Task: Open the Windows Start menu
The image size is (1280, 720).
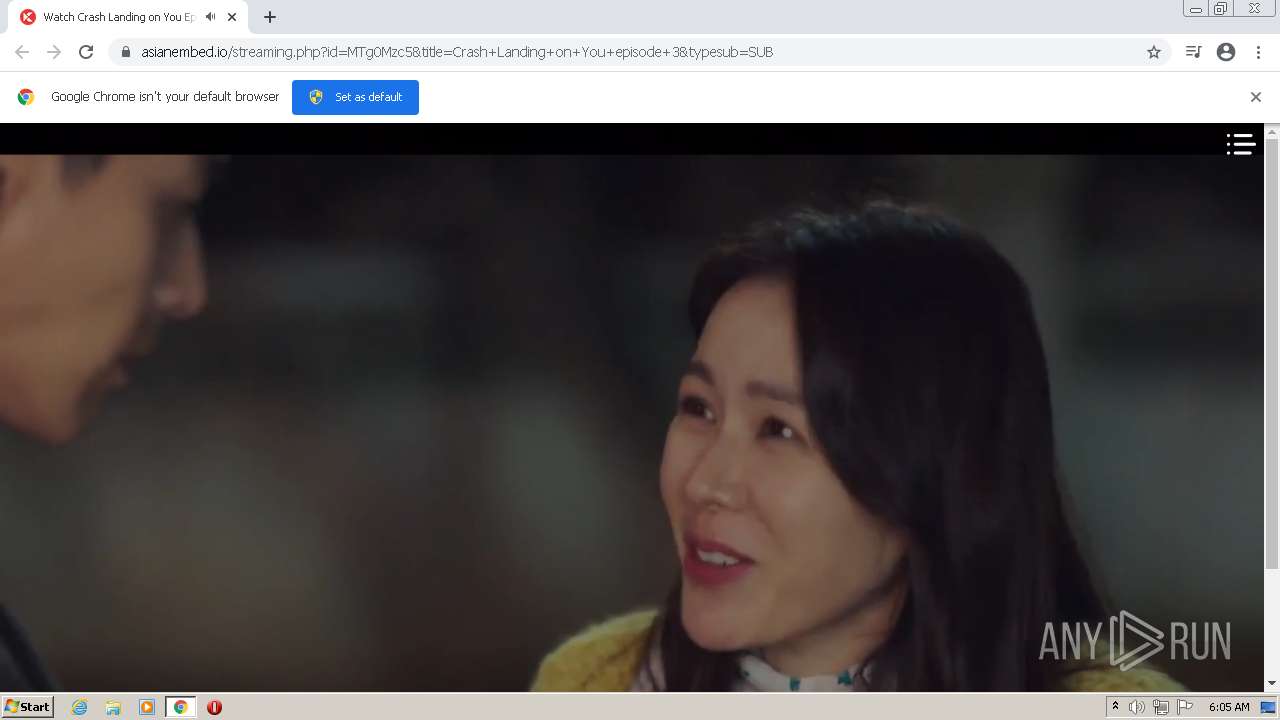Action: pos(28,707)
